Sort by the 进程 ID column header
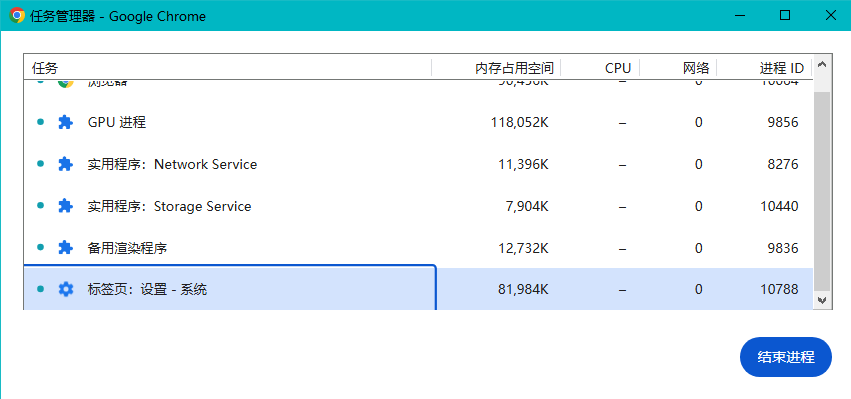Viewport: 851px width, 399px height. tap(765, 68)
